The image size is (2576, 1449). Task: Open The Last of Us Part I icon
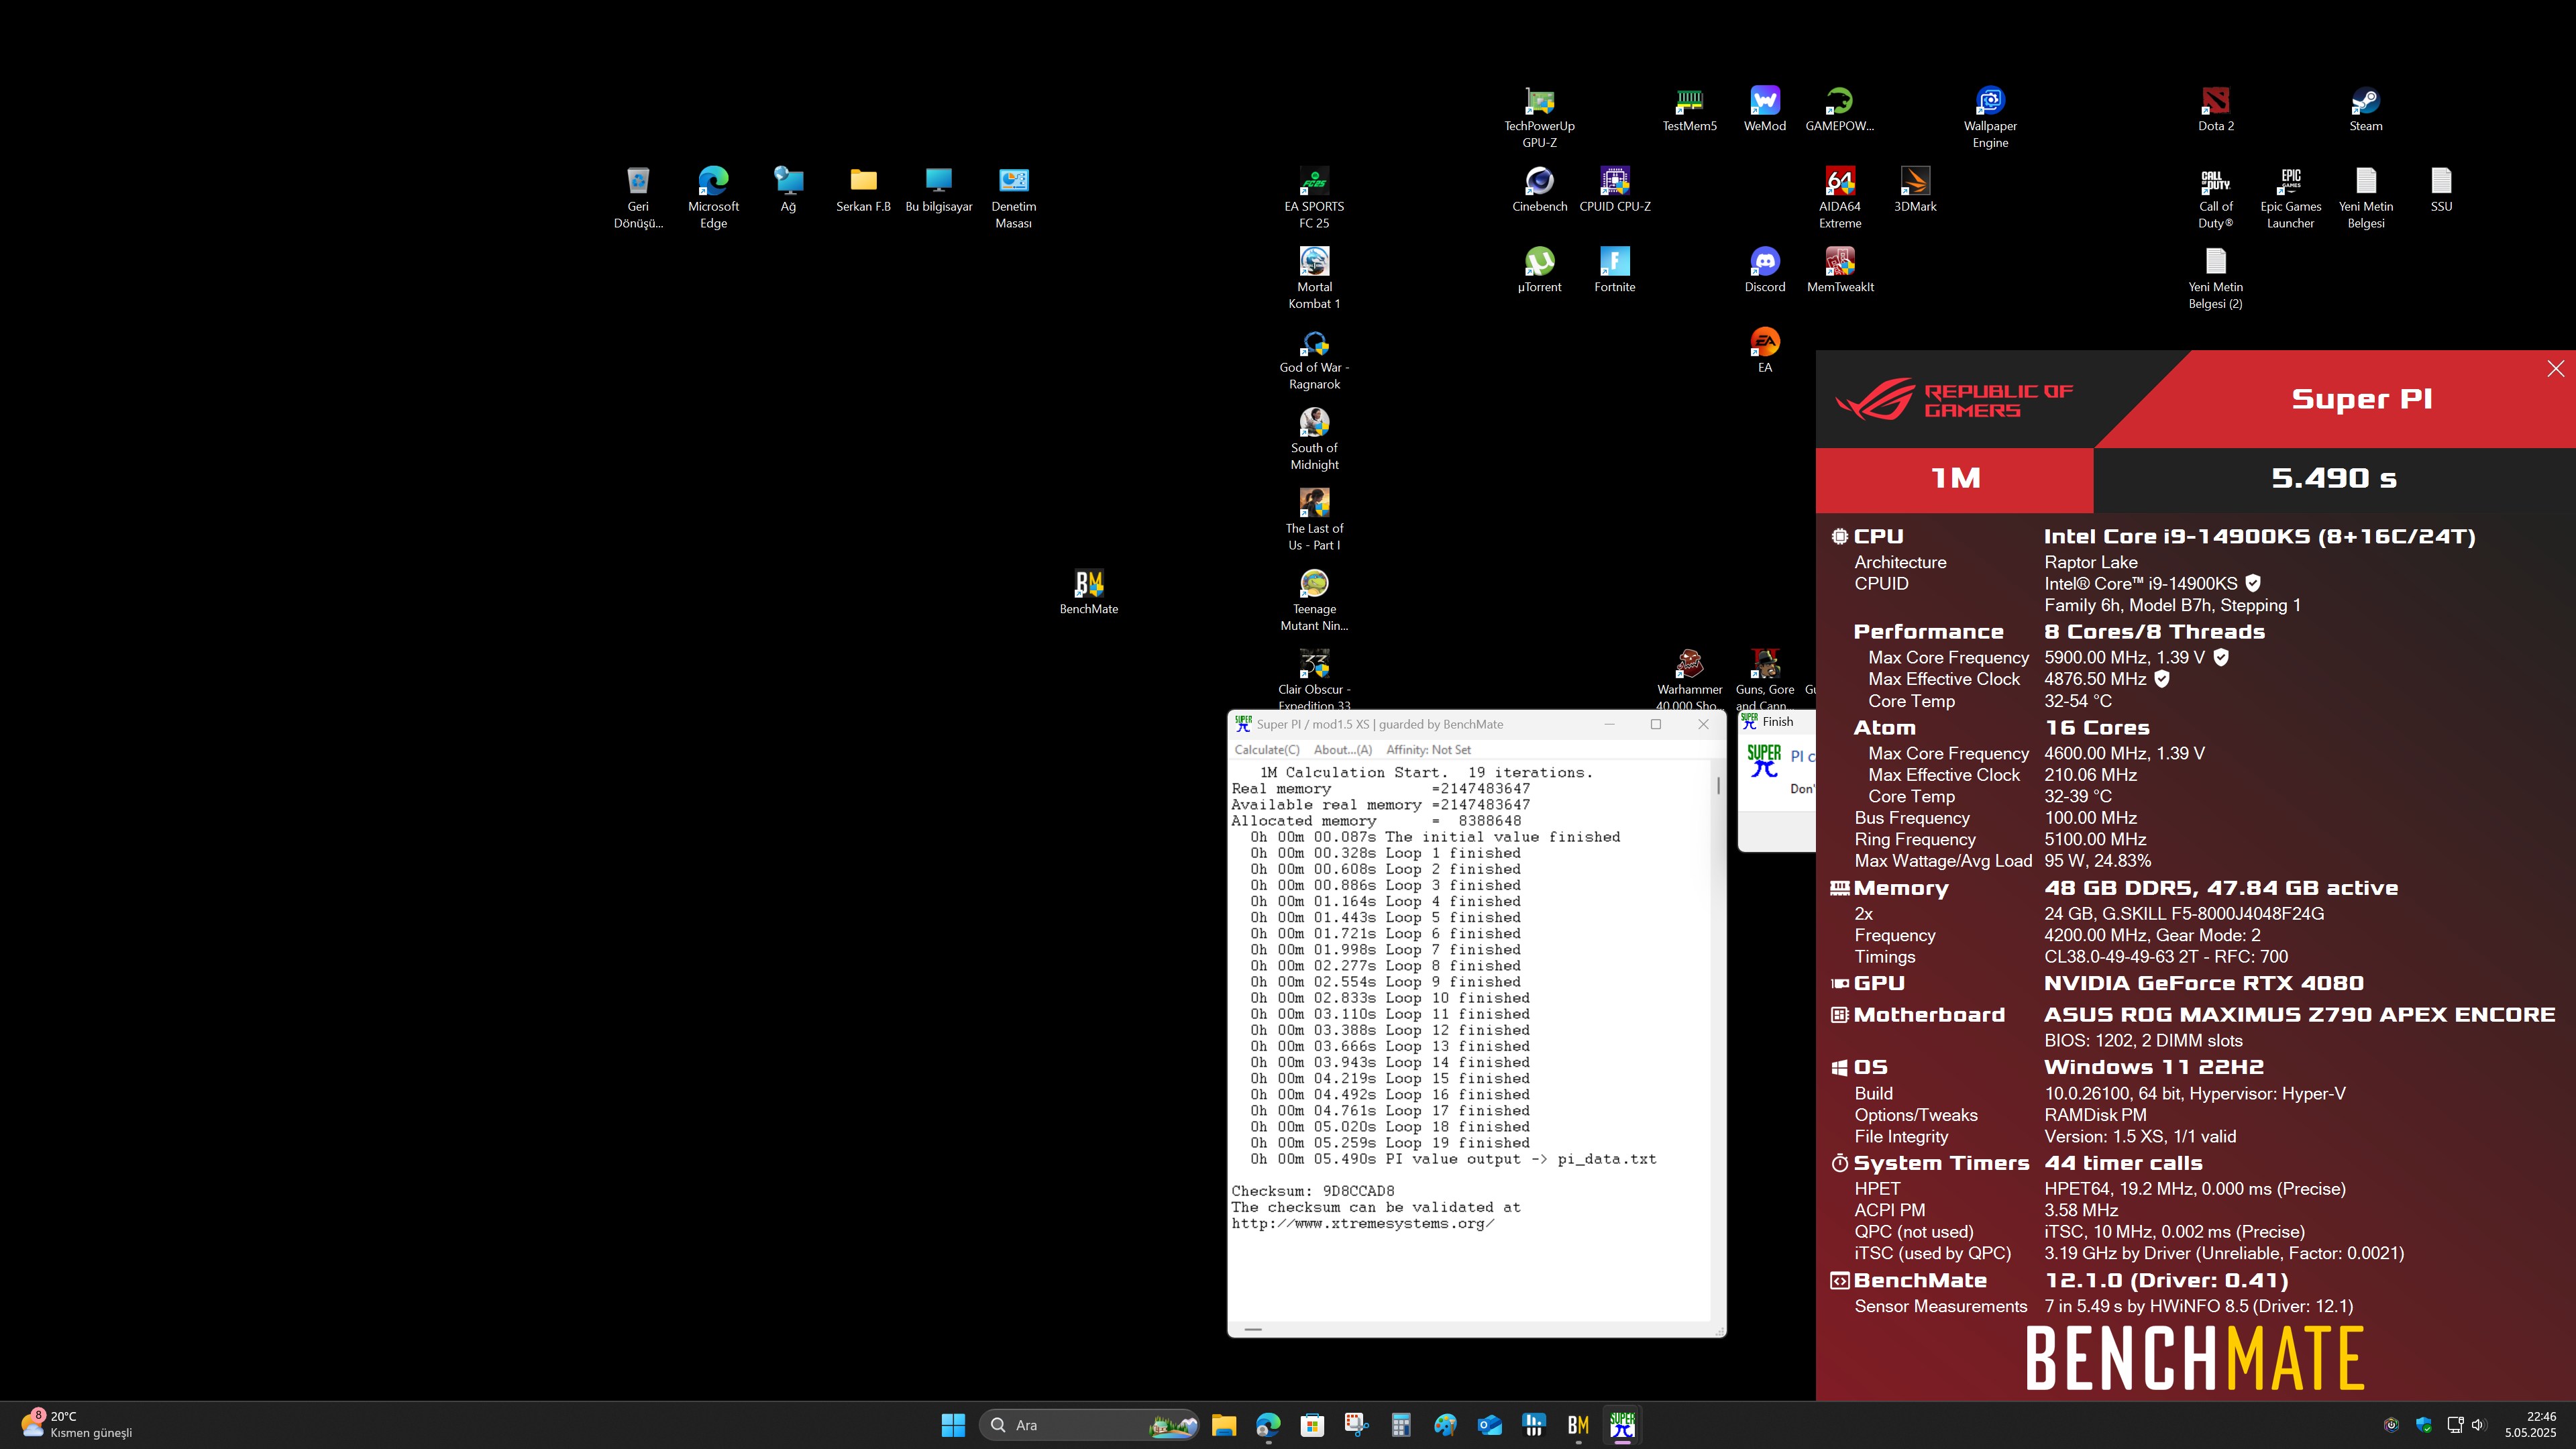tap(1314, 520)
